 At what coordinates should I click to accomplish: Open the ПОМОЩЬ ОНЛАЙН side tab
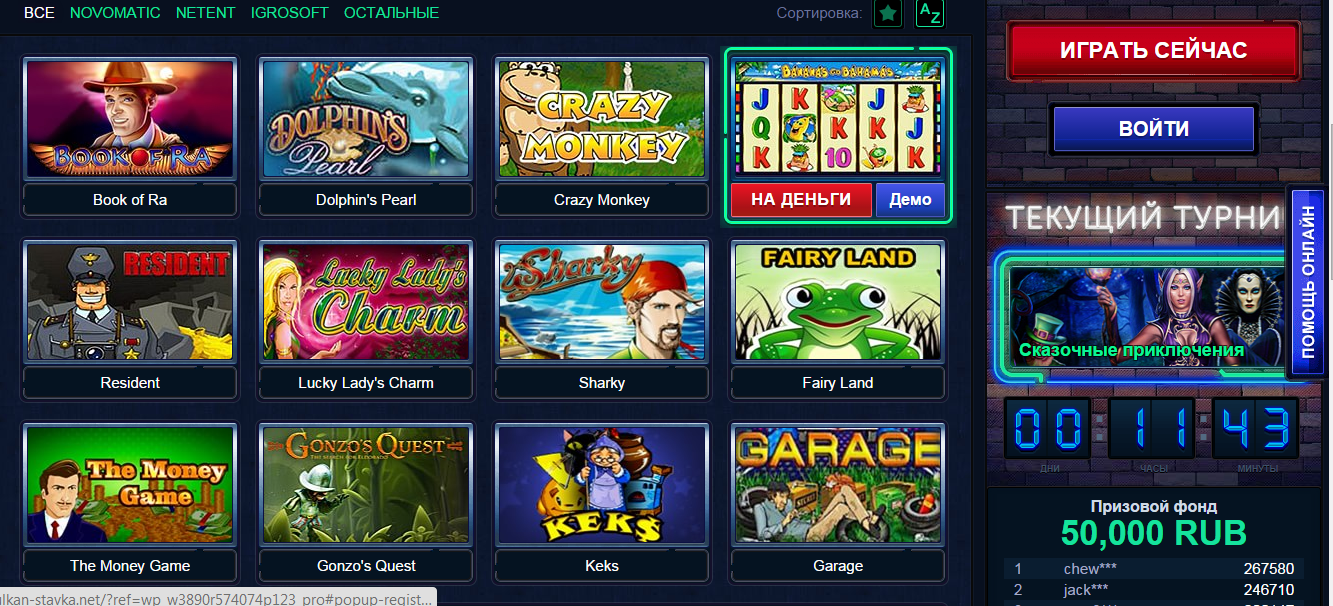(1308, 282)
